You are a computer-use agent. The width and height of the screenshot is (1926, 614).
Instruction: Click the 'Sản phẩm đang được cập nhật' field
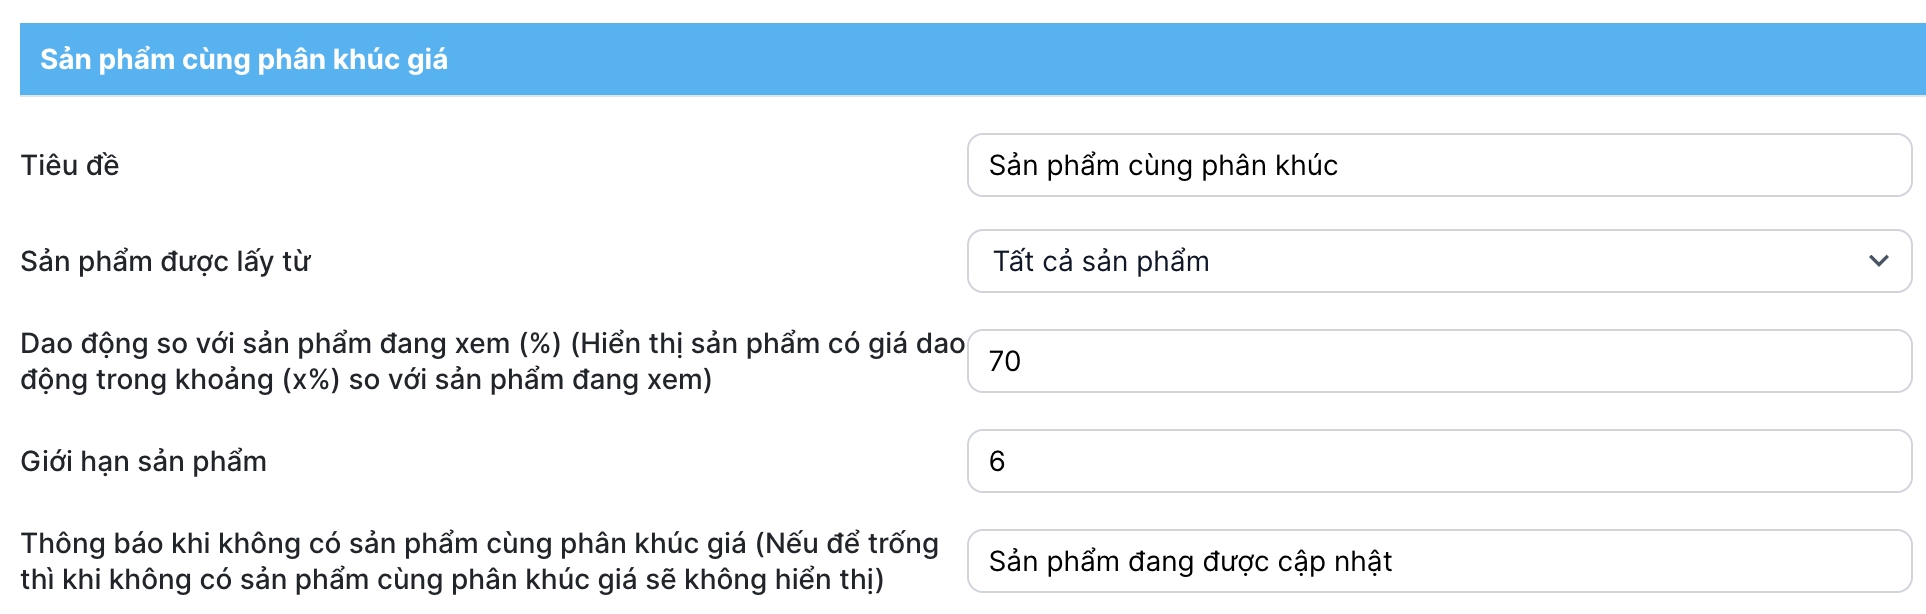point(1438,561)
